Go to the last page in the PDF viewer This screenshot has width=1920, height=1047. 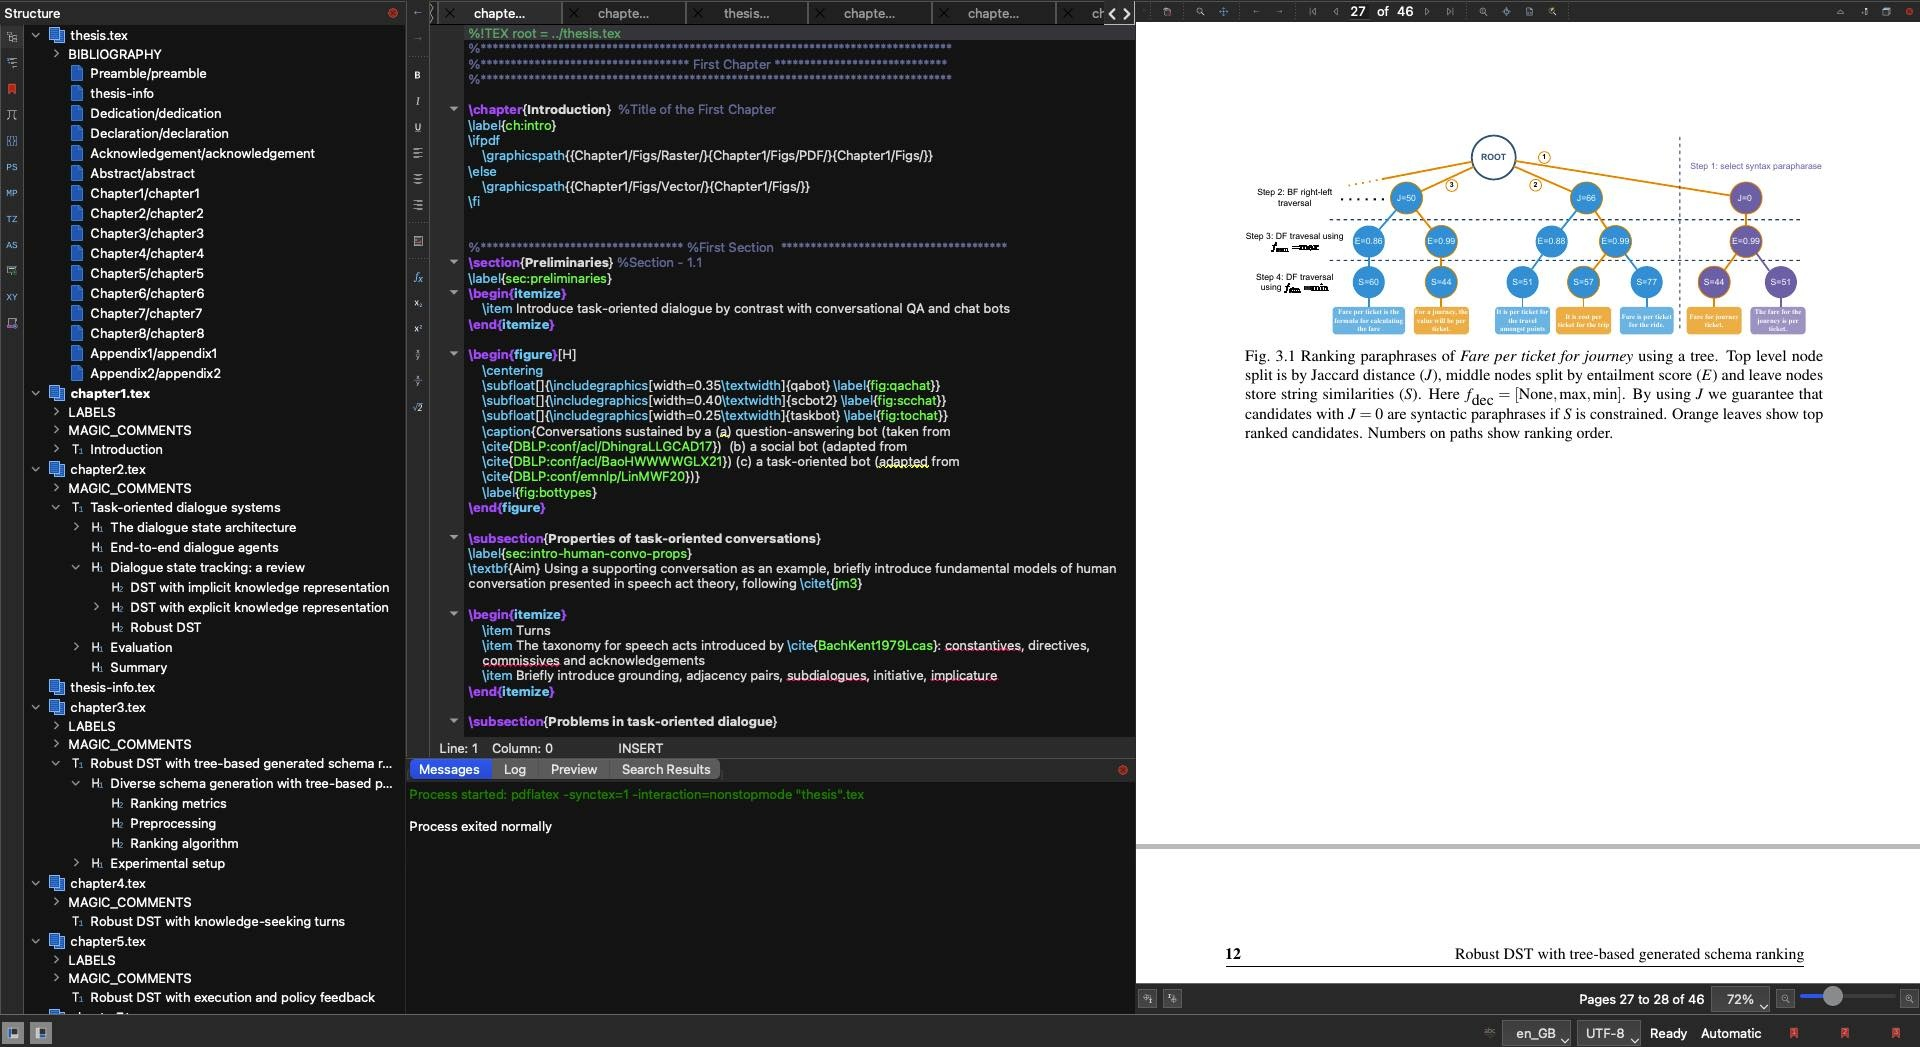click(1448, 13)
